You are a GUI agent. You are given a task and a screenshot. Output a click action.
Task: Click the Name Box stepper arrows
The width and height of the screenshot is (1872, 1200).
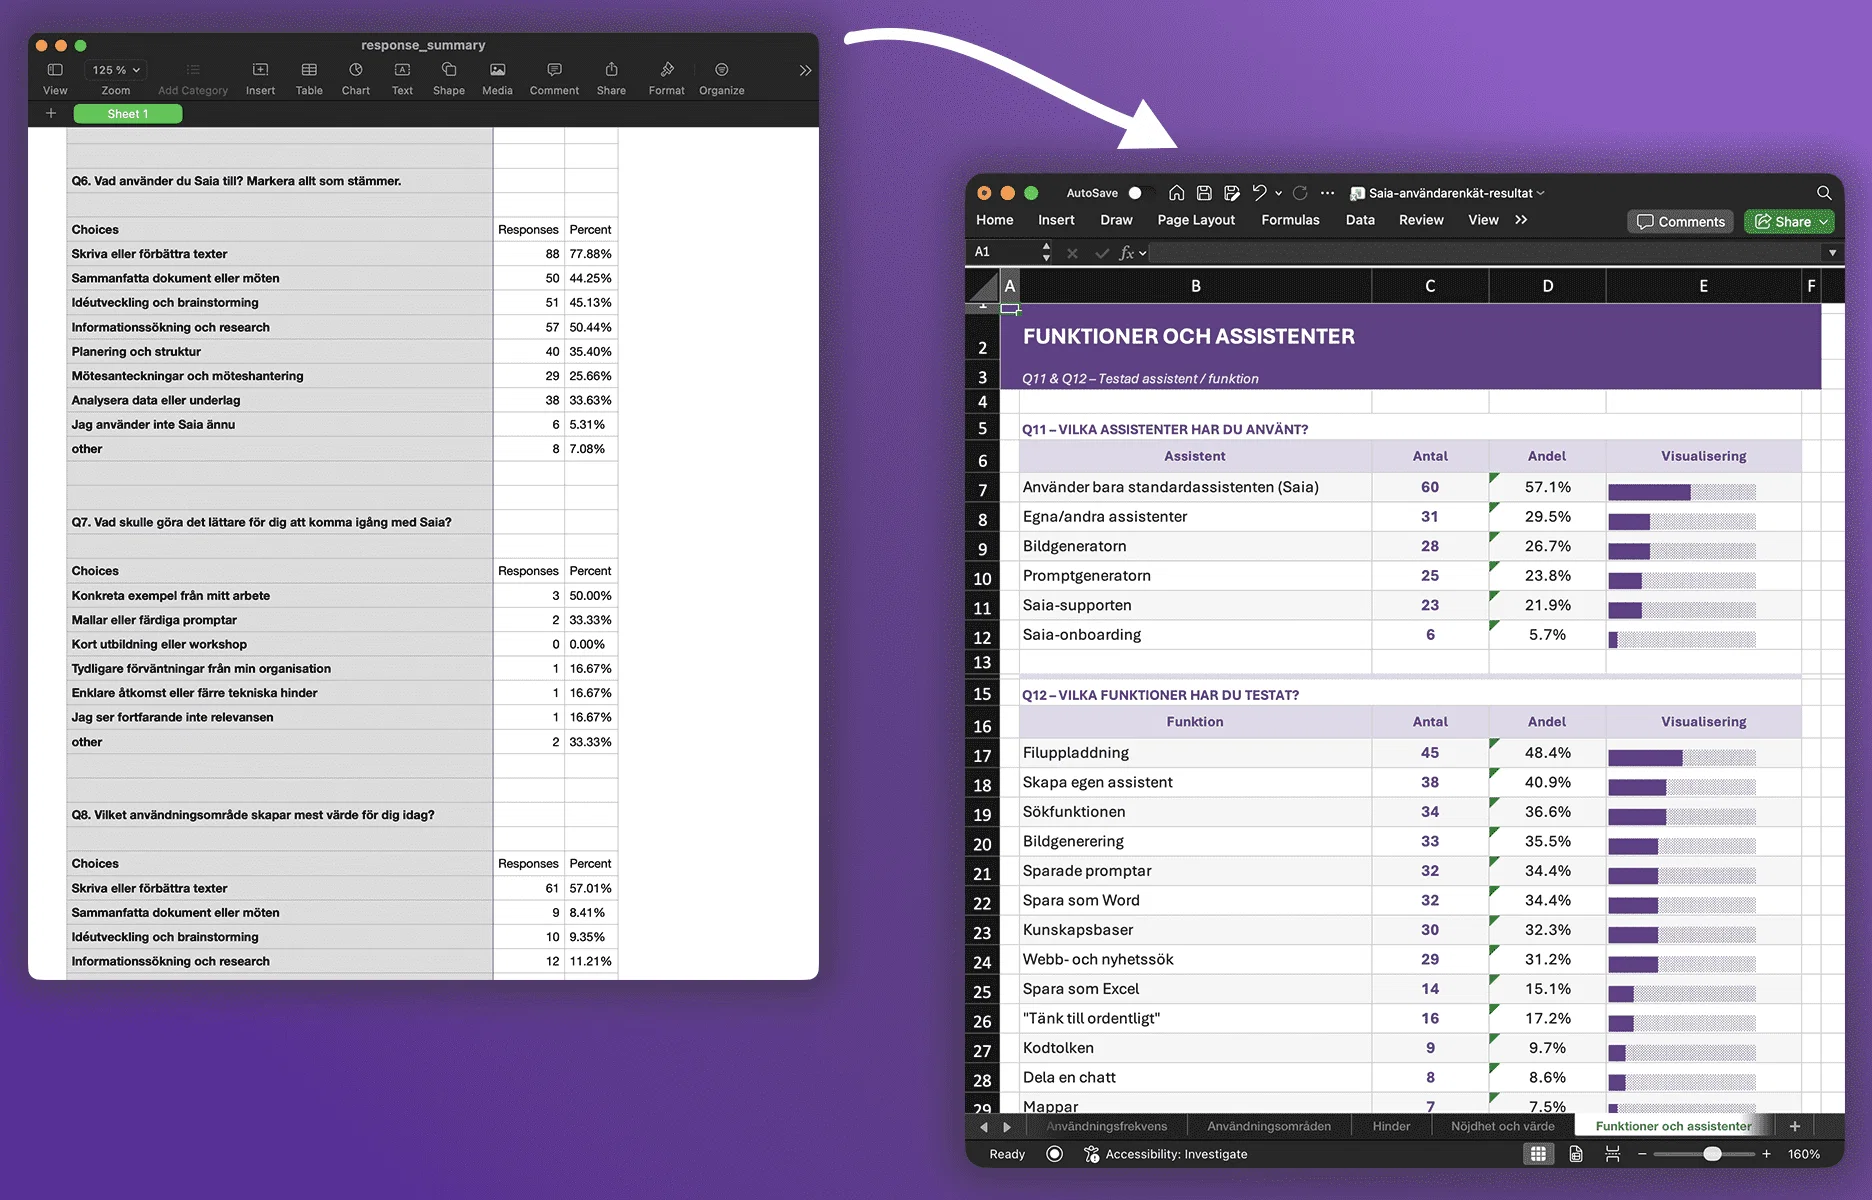coord(1046,252)
